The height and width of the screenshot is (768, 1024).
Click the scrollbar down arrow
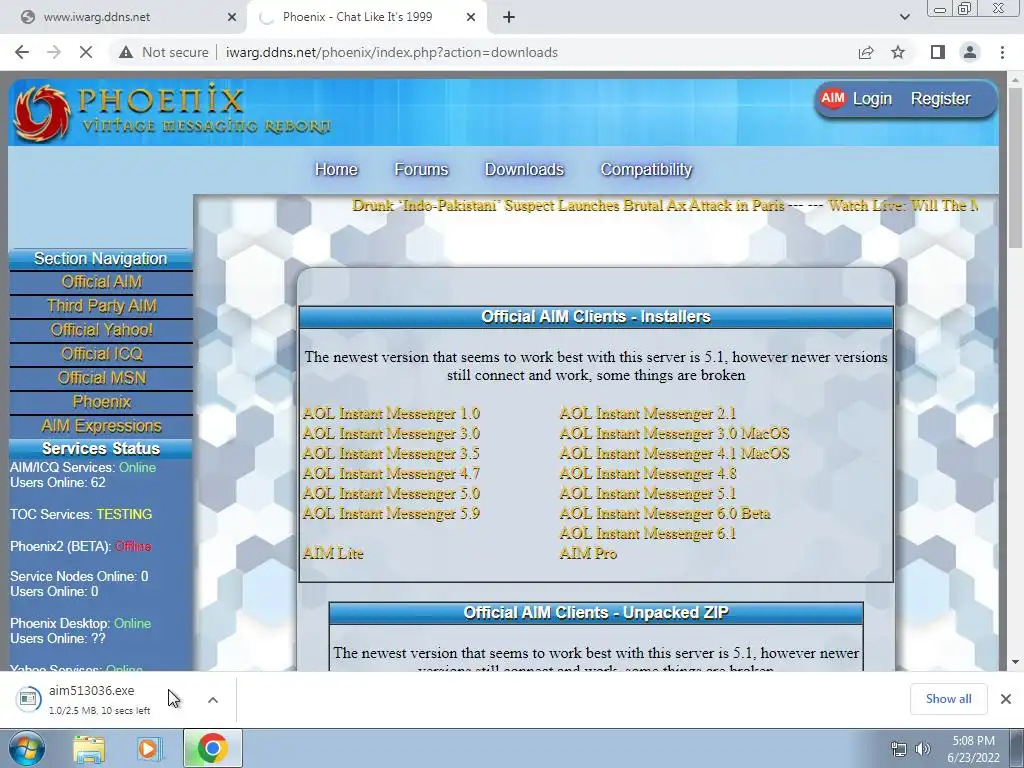click(x=1016, y=662)
